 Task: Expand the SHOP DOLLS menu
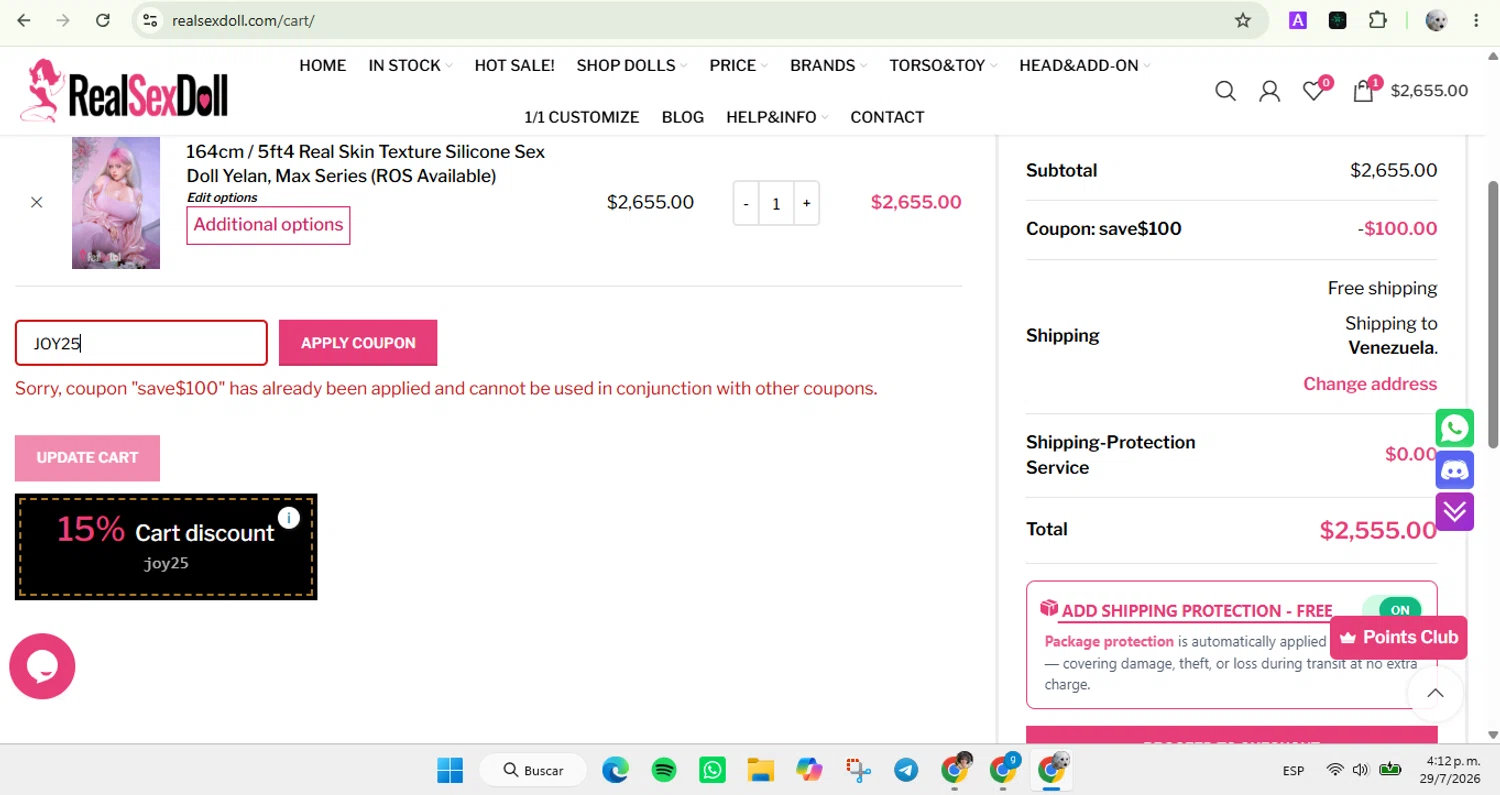point(632,65)
